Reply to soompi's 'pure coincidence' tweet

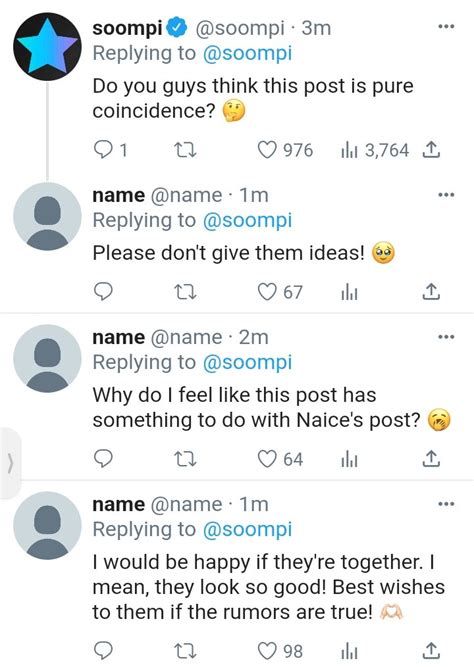pyautogui.click(x=103, y=150)
